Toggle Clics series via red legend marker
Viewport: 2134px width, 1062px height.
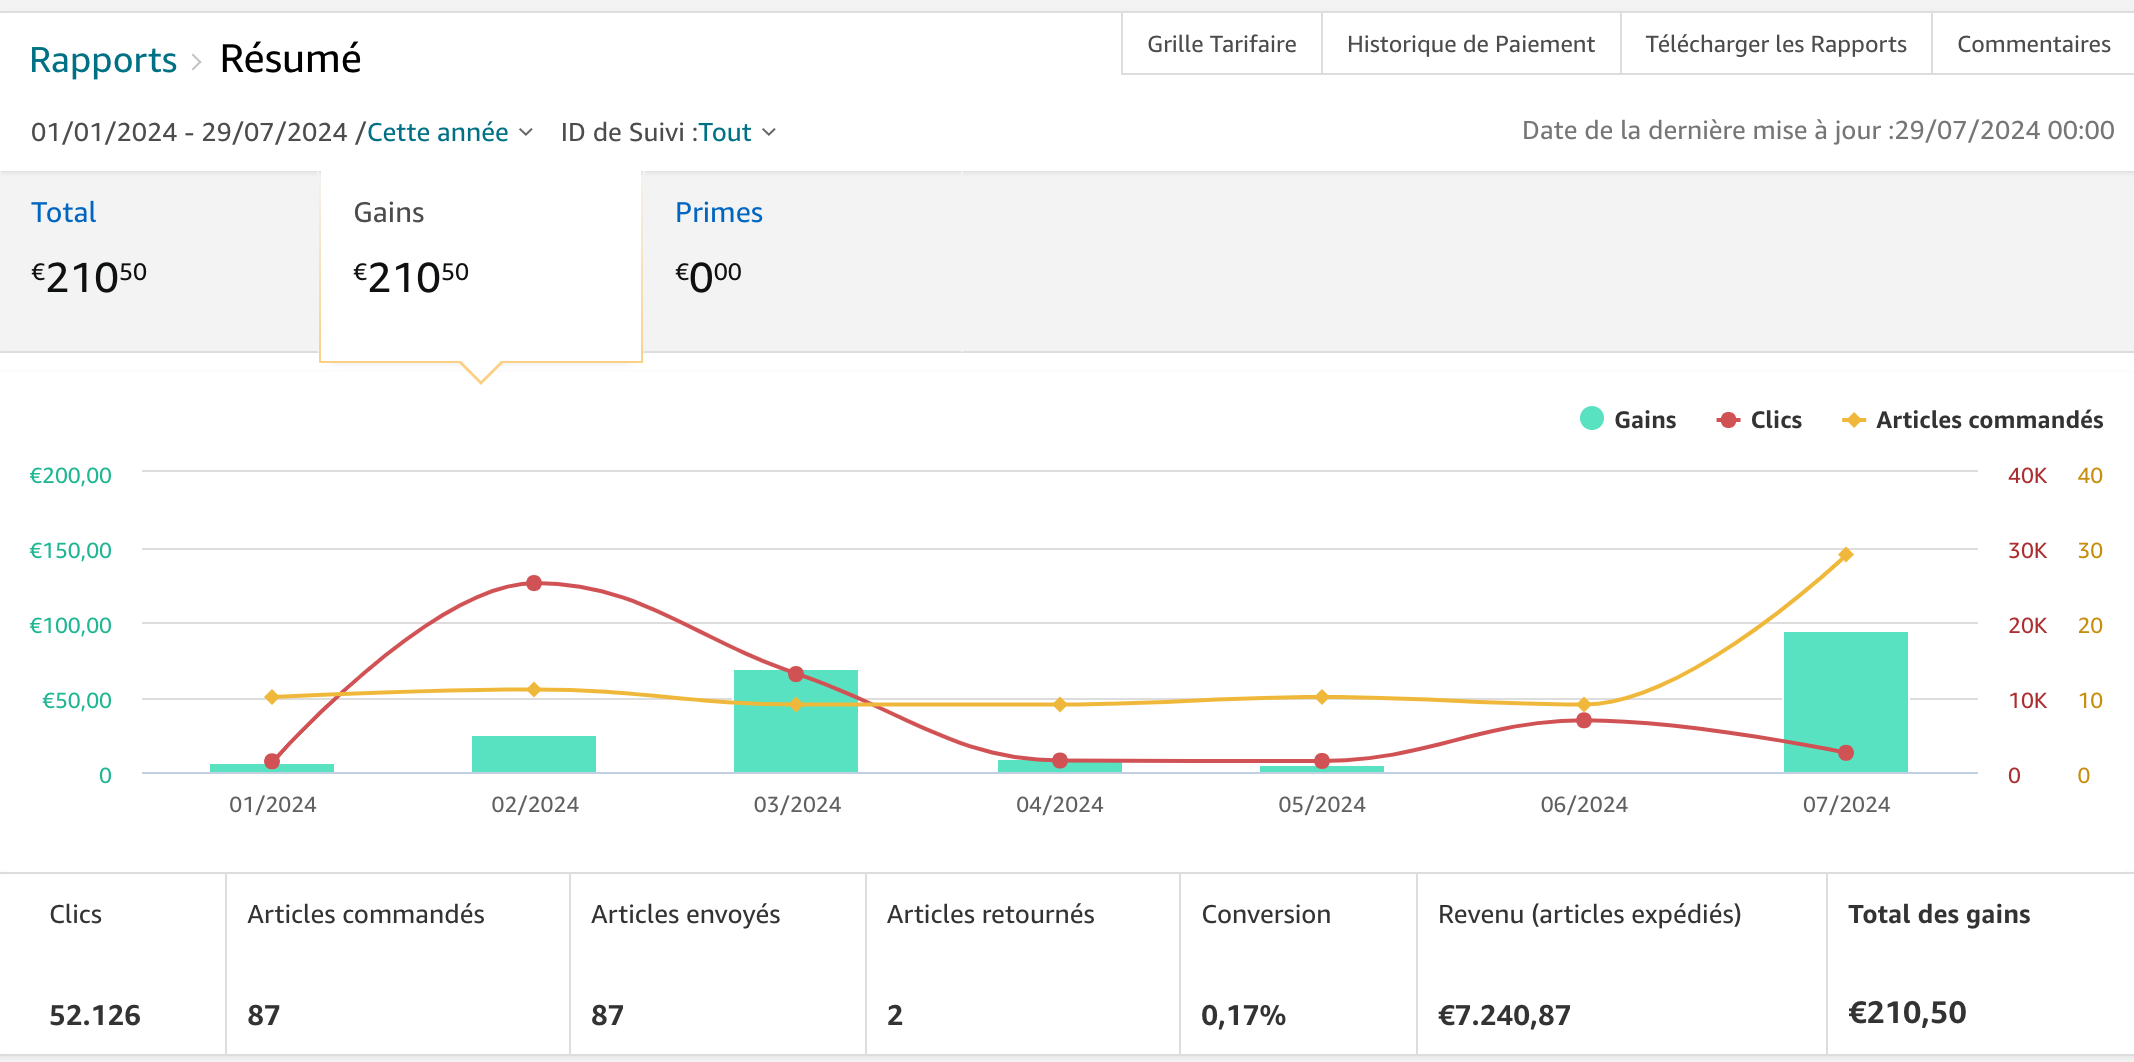(x=1728, y=420)
